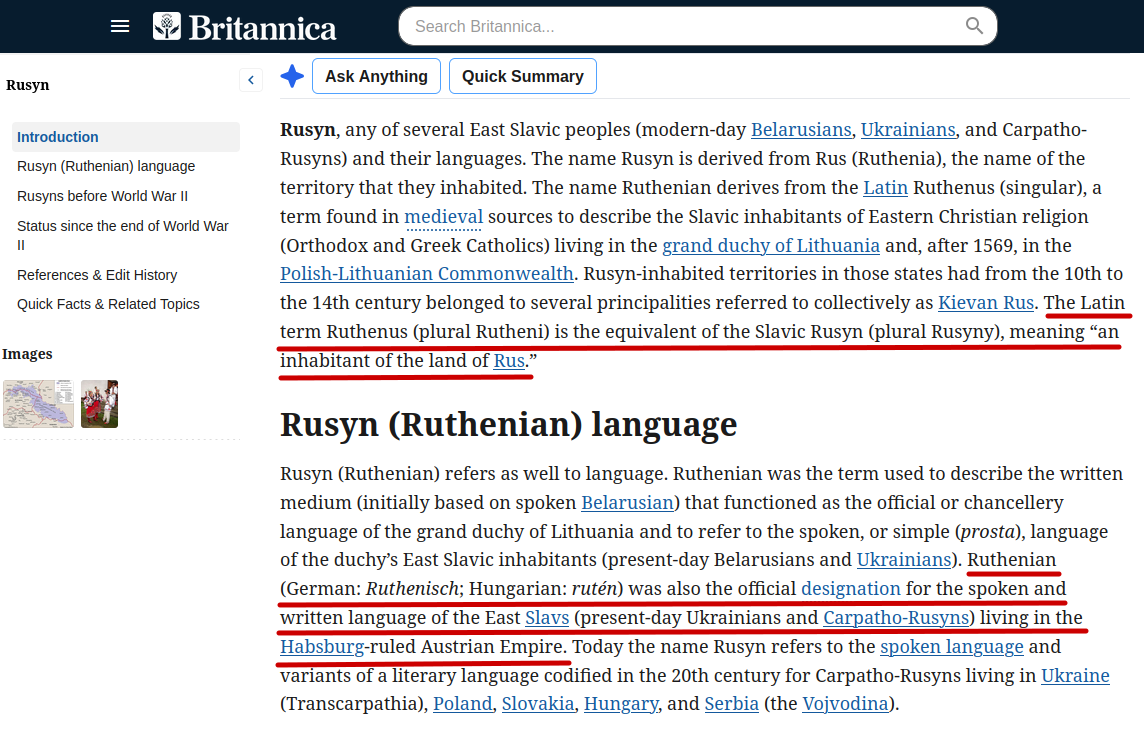The image size is (1144, 734).
Task: Open the Vojvodina link
Action: (845, 704)
